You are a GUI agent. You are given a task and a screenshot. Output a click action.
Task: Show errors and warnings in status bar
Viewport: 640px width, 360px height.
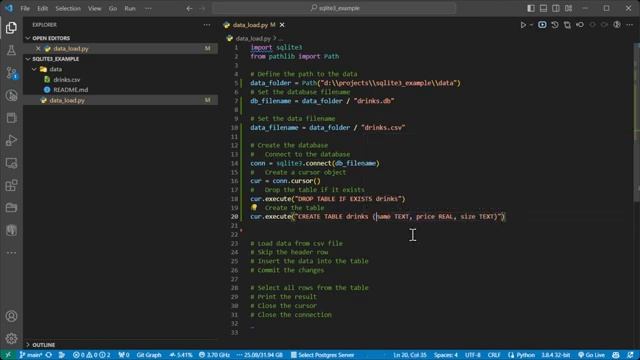coord(91,355)
